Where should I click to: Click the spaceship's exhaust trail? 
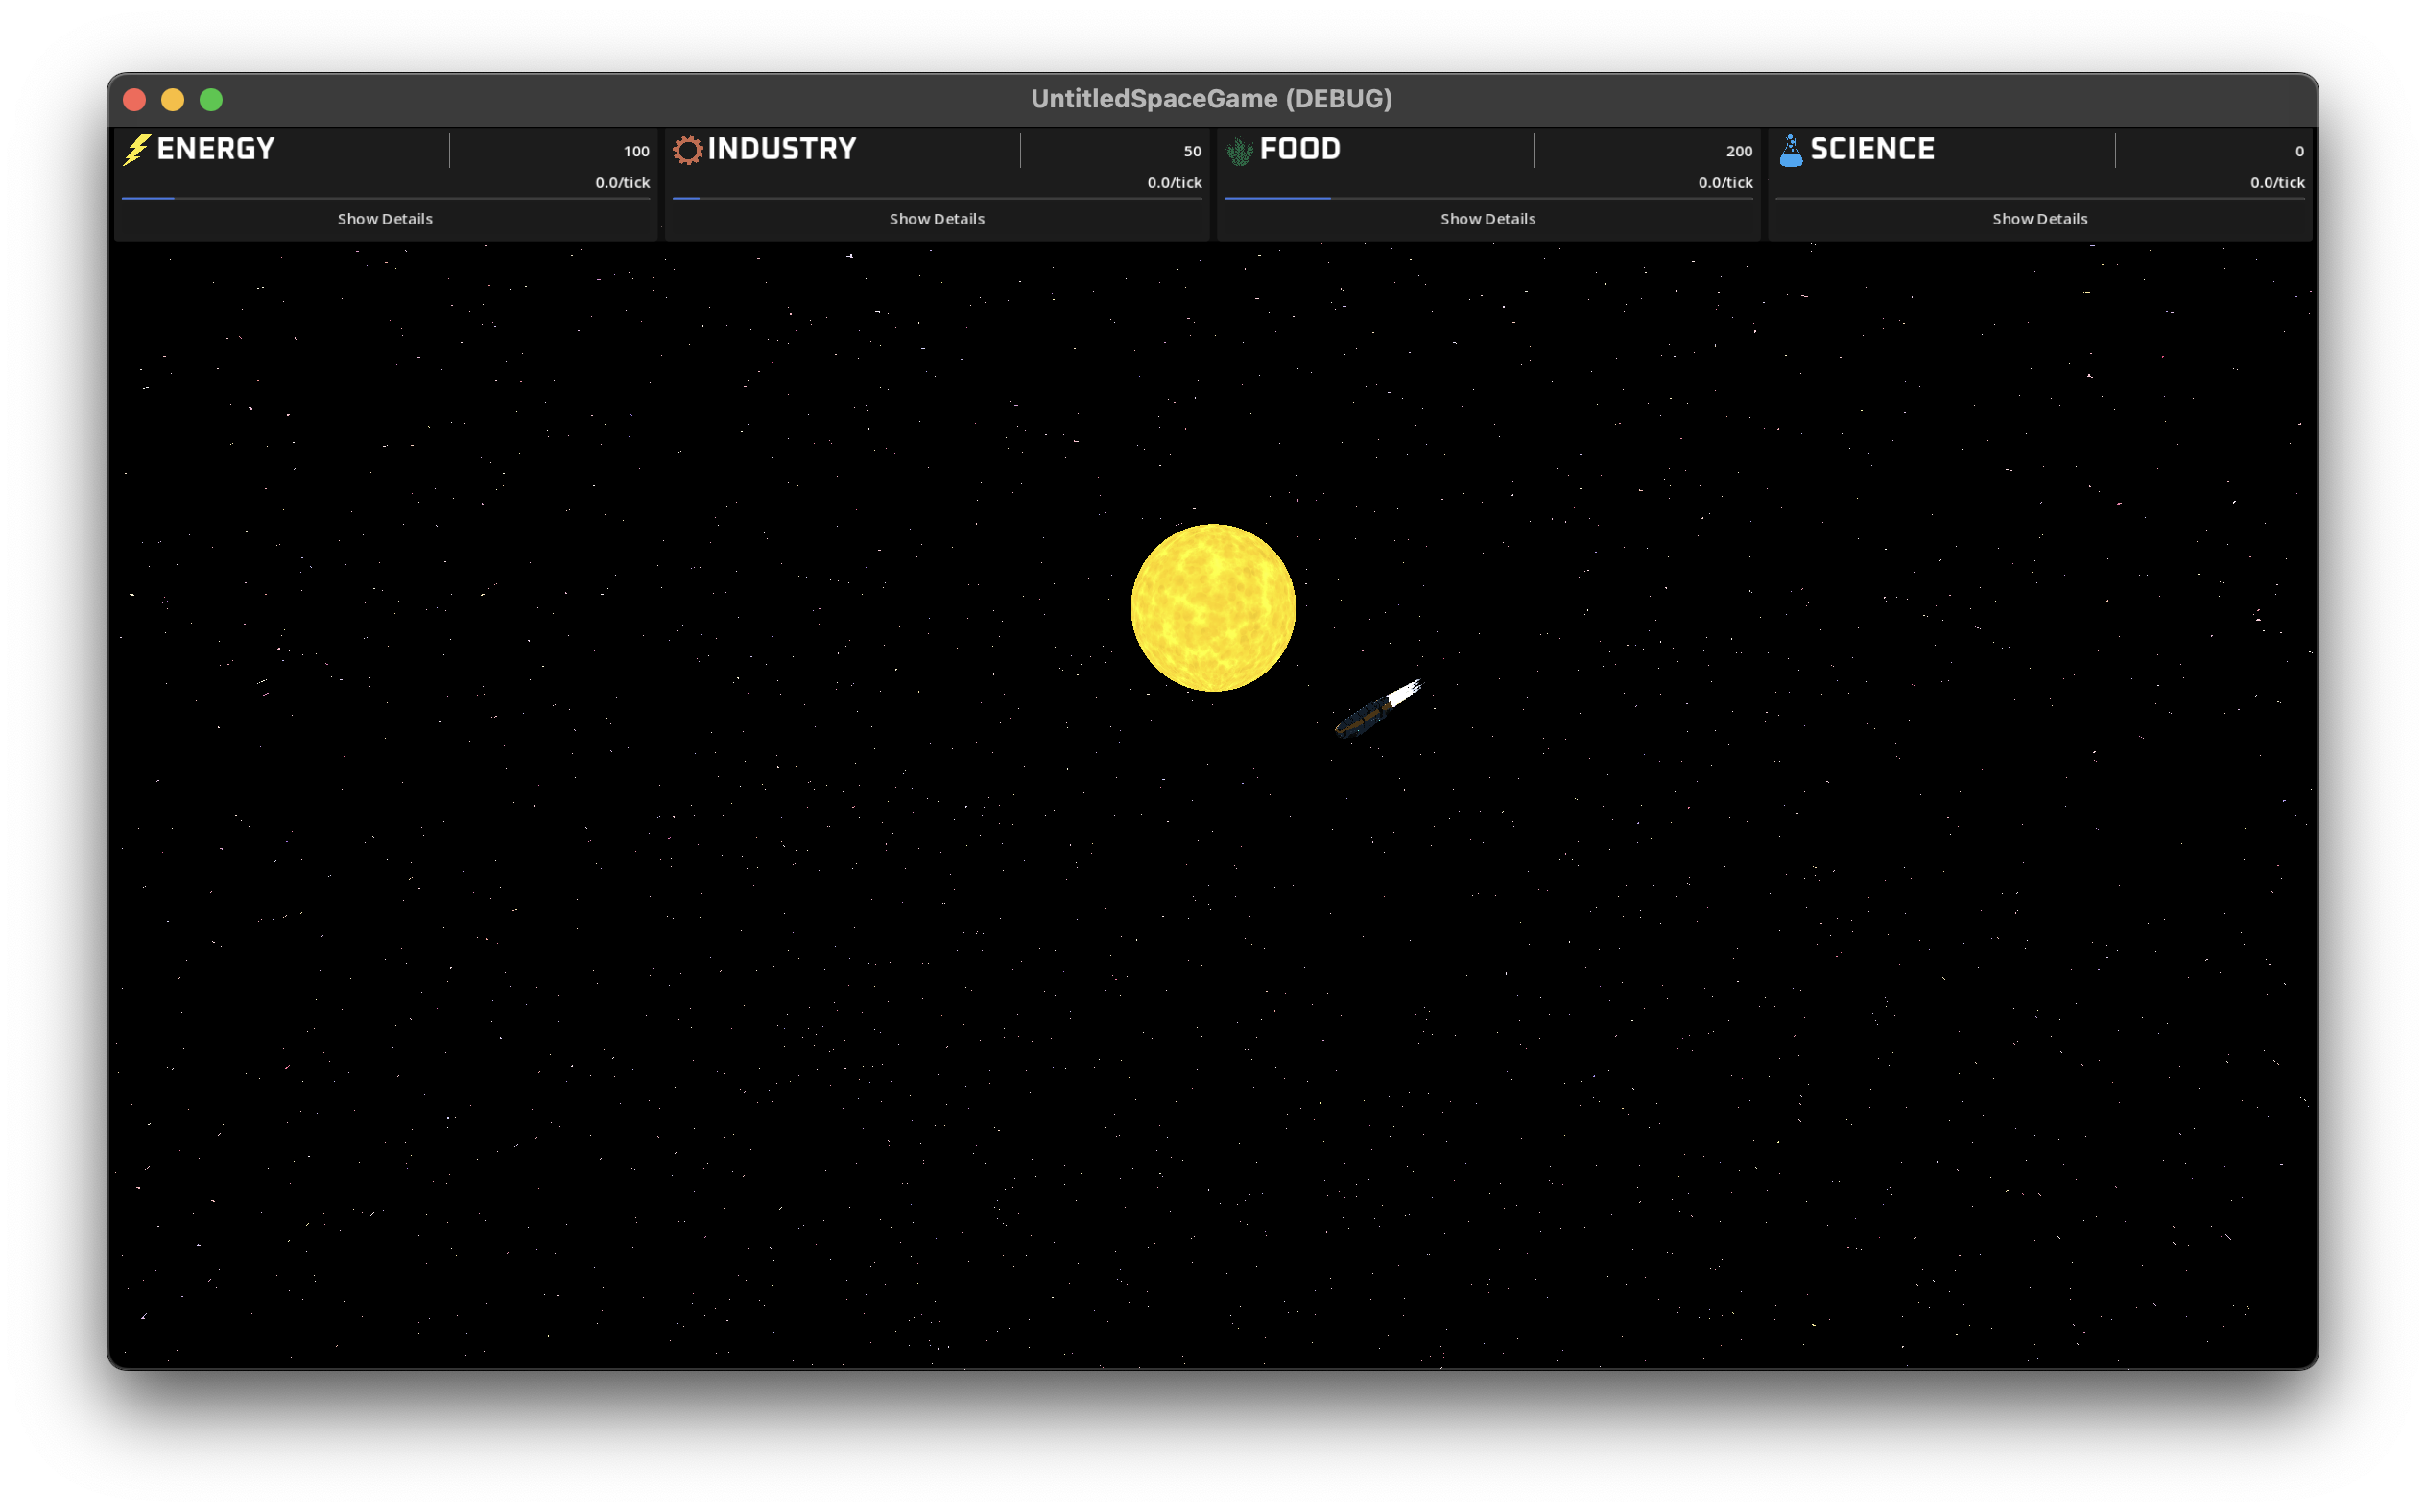[1404, 690]
